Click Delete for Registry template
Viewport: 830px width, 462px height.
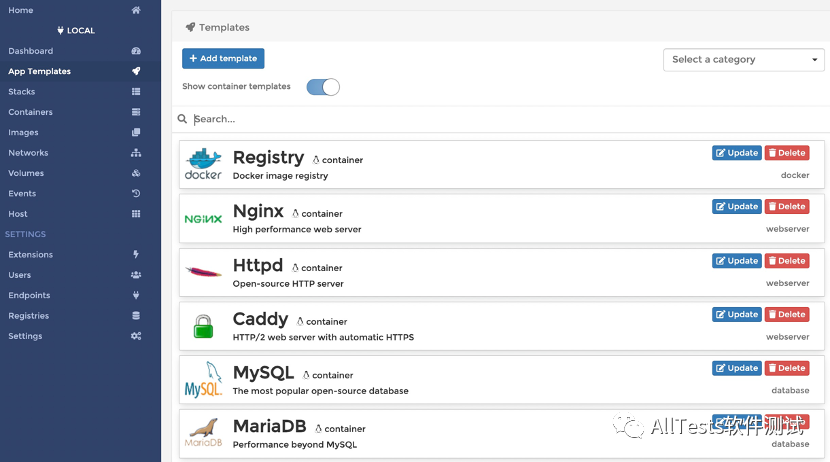tap(787, 153)
